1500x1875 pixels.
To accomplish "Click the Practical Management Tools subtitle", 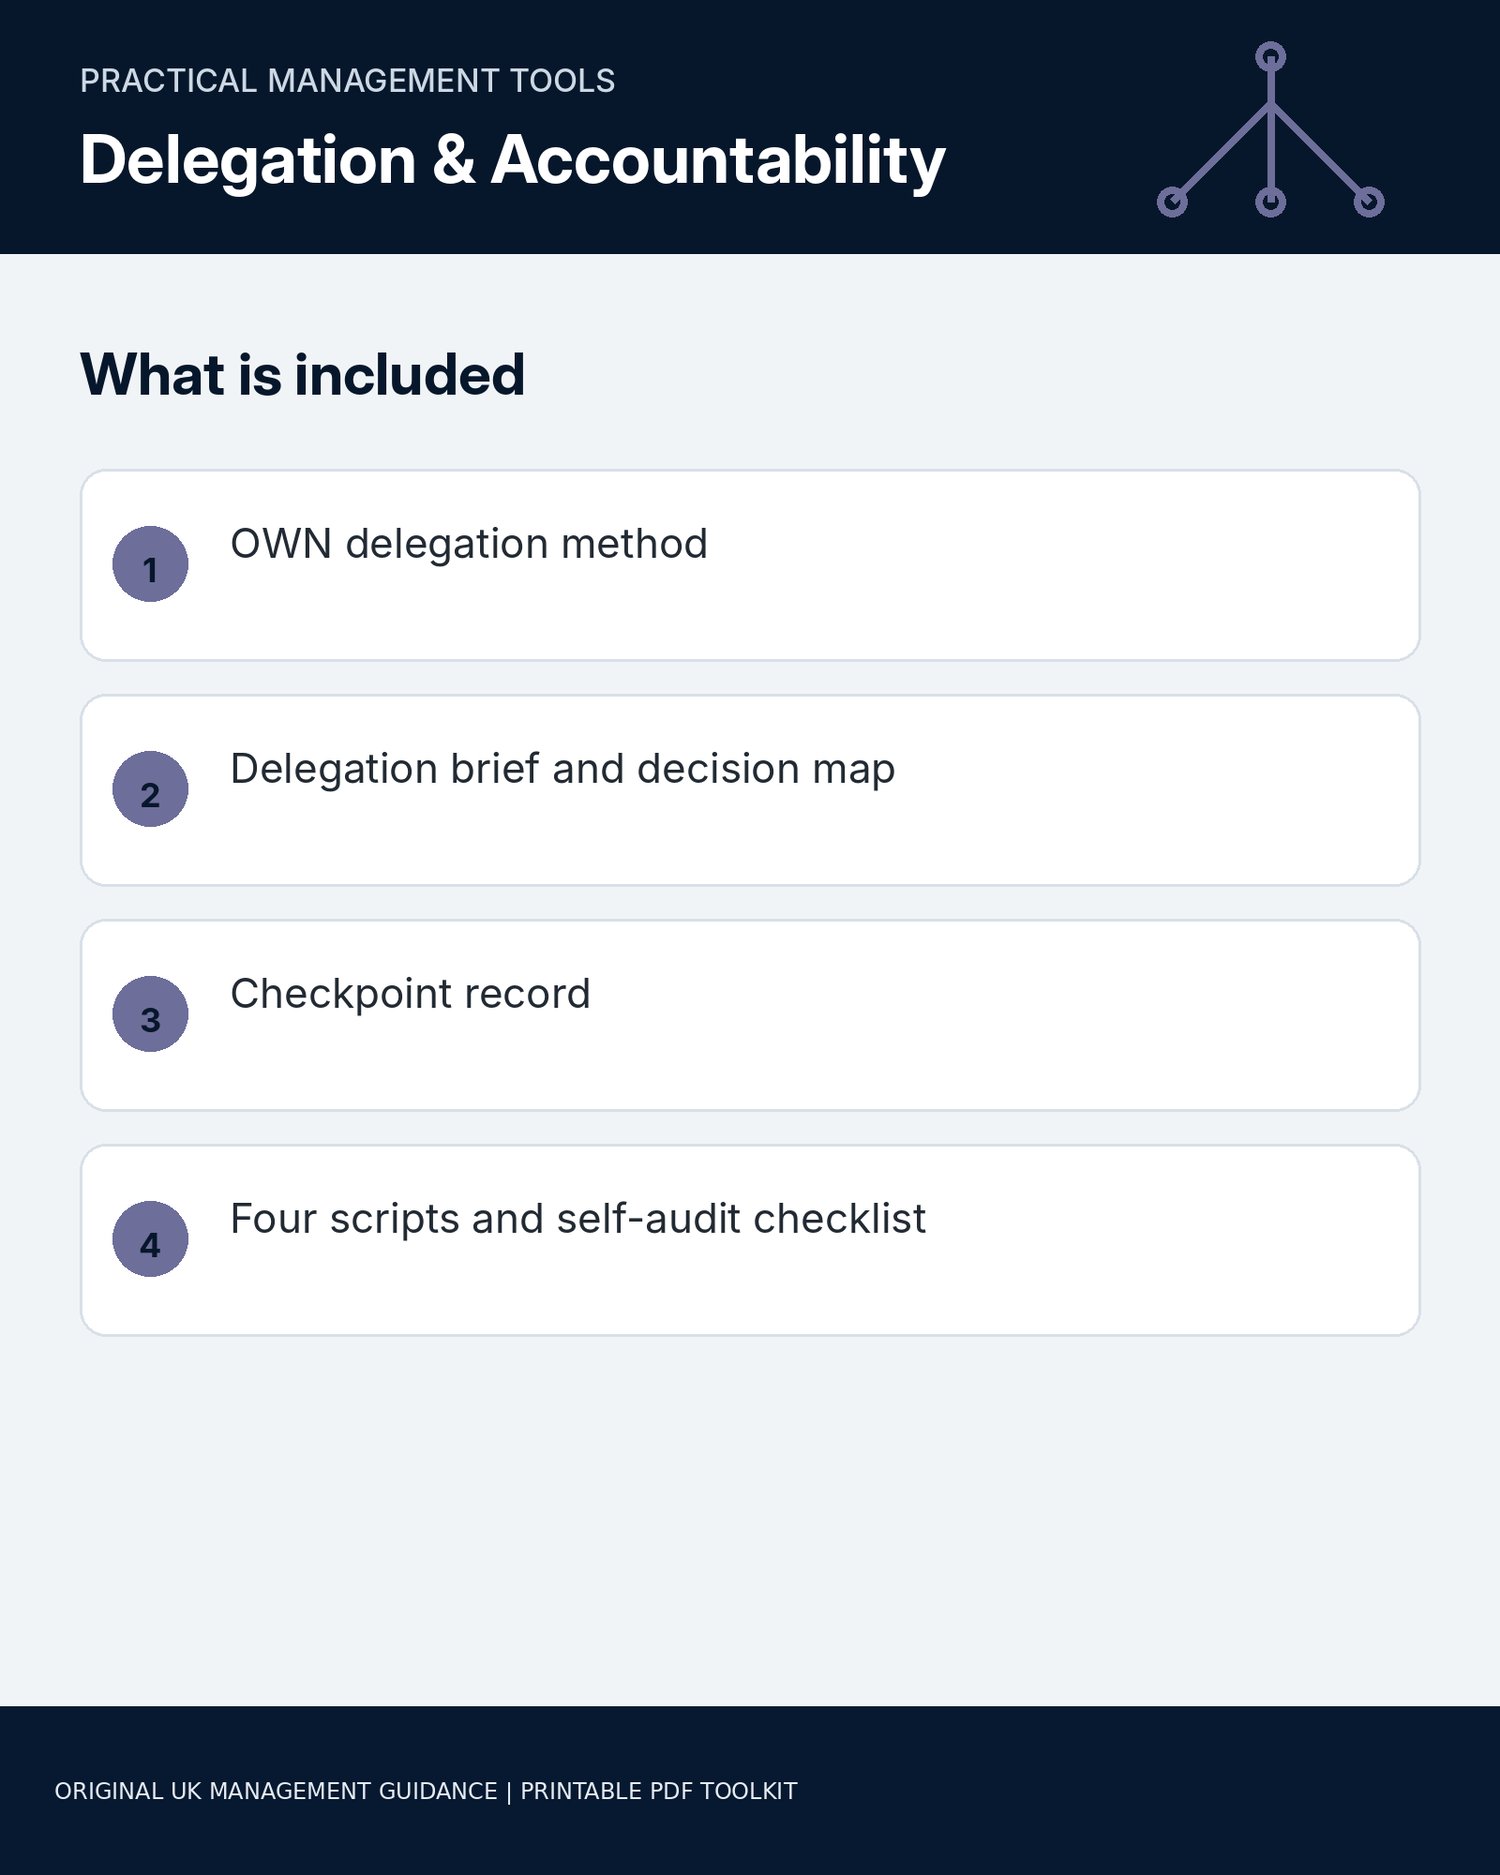I will click(347, 81).
